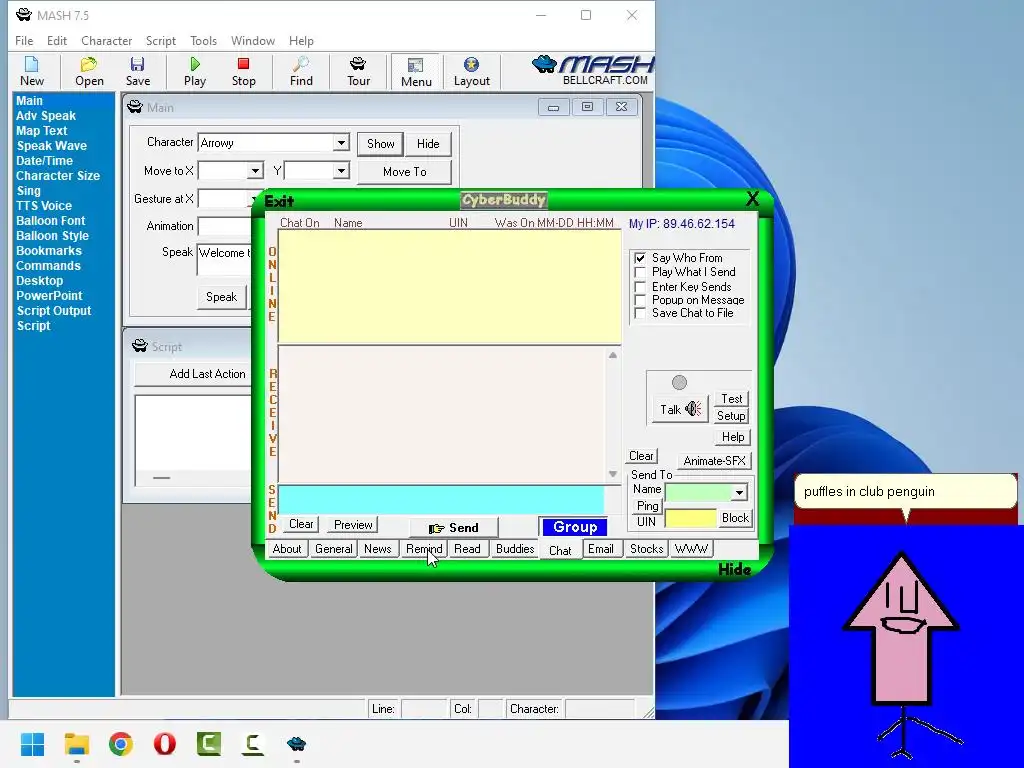Click scroll down arrow in Receive area

tap(613, 474)
